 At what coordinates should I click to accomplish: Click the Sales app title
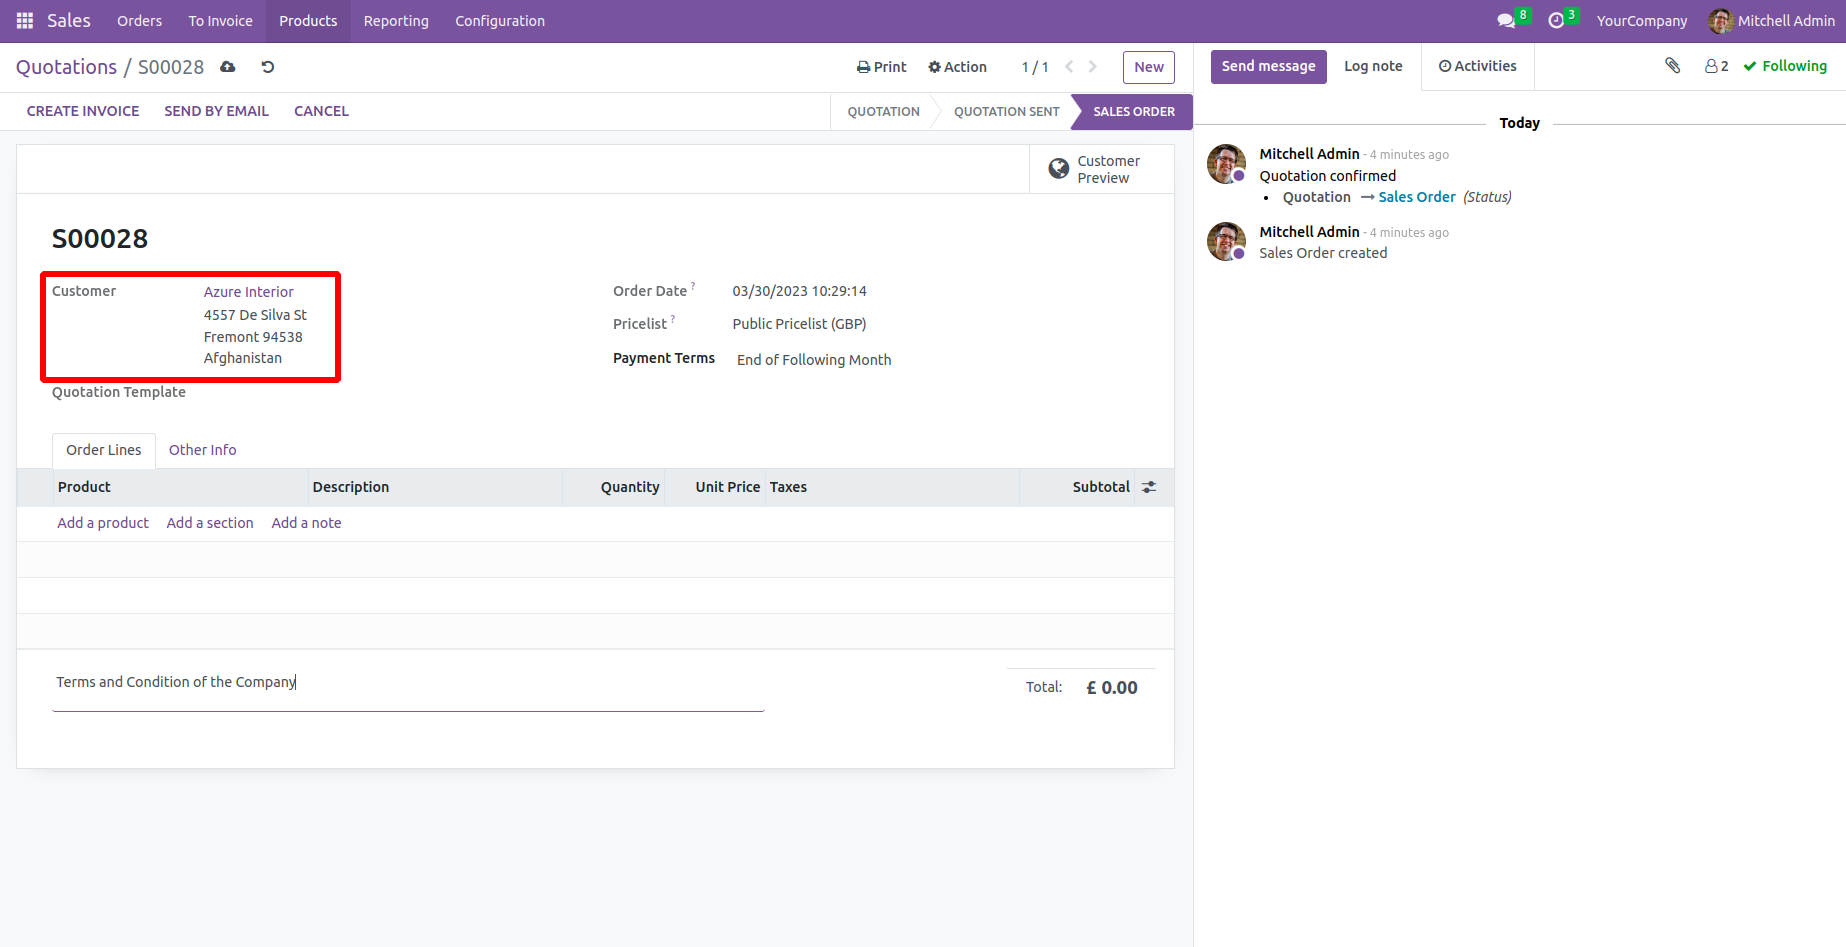[69, 21]
